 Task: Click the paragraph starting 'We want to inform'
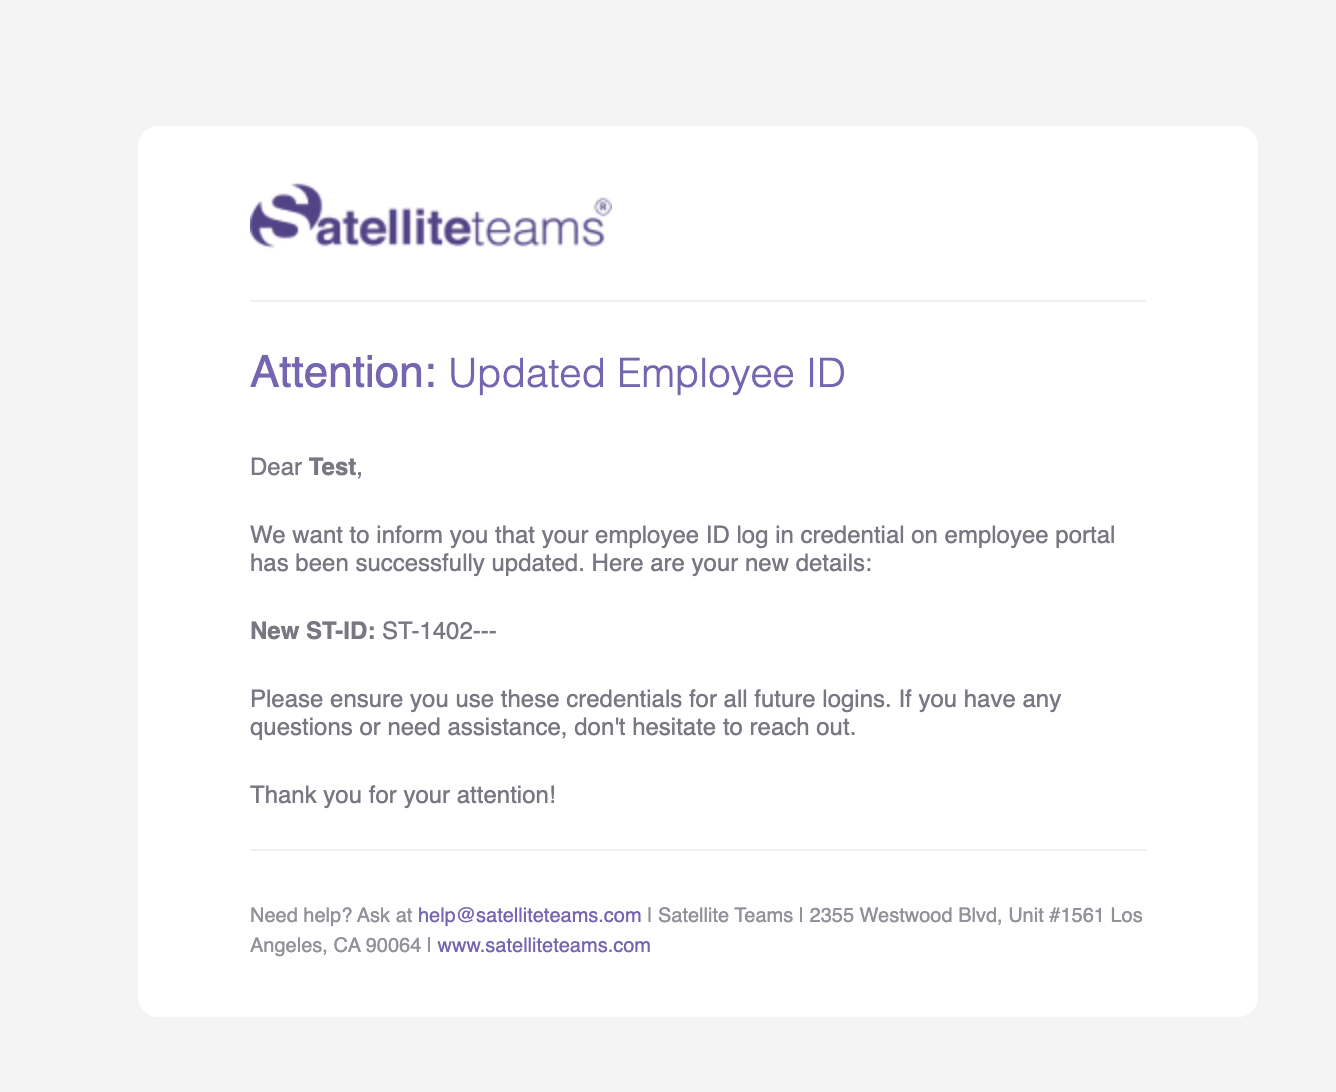tap(682, 549)
